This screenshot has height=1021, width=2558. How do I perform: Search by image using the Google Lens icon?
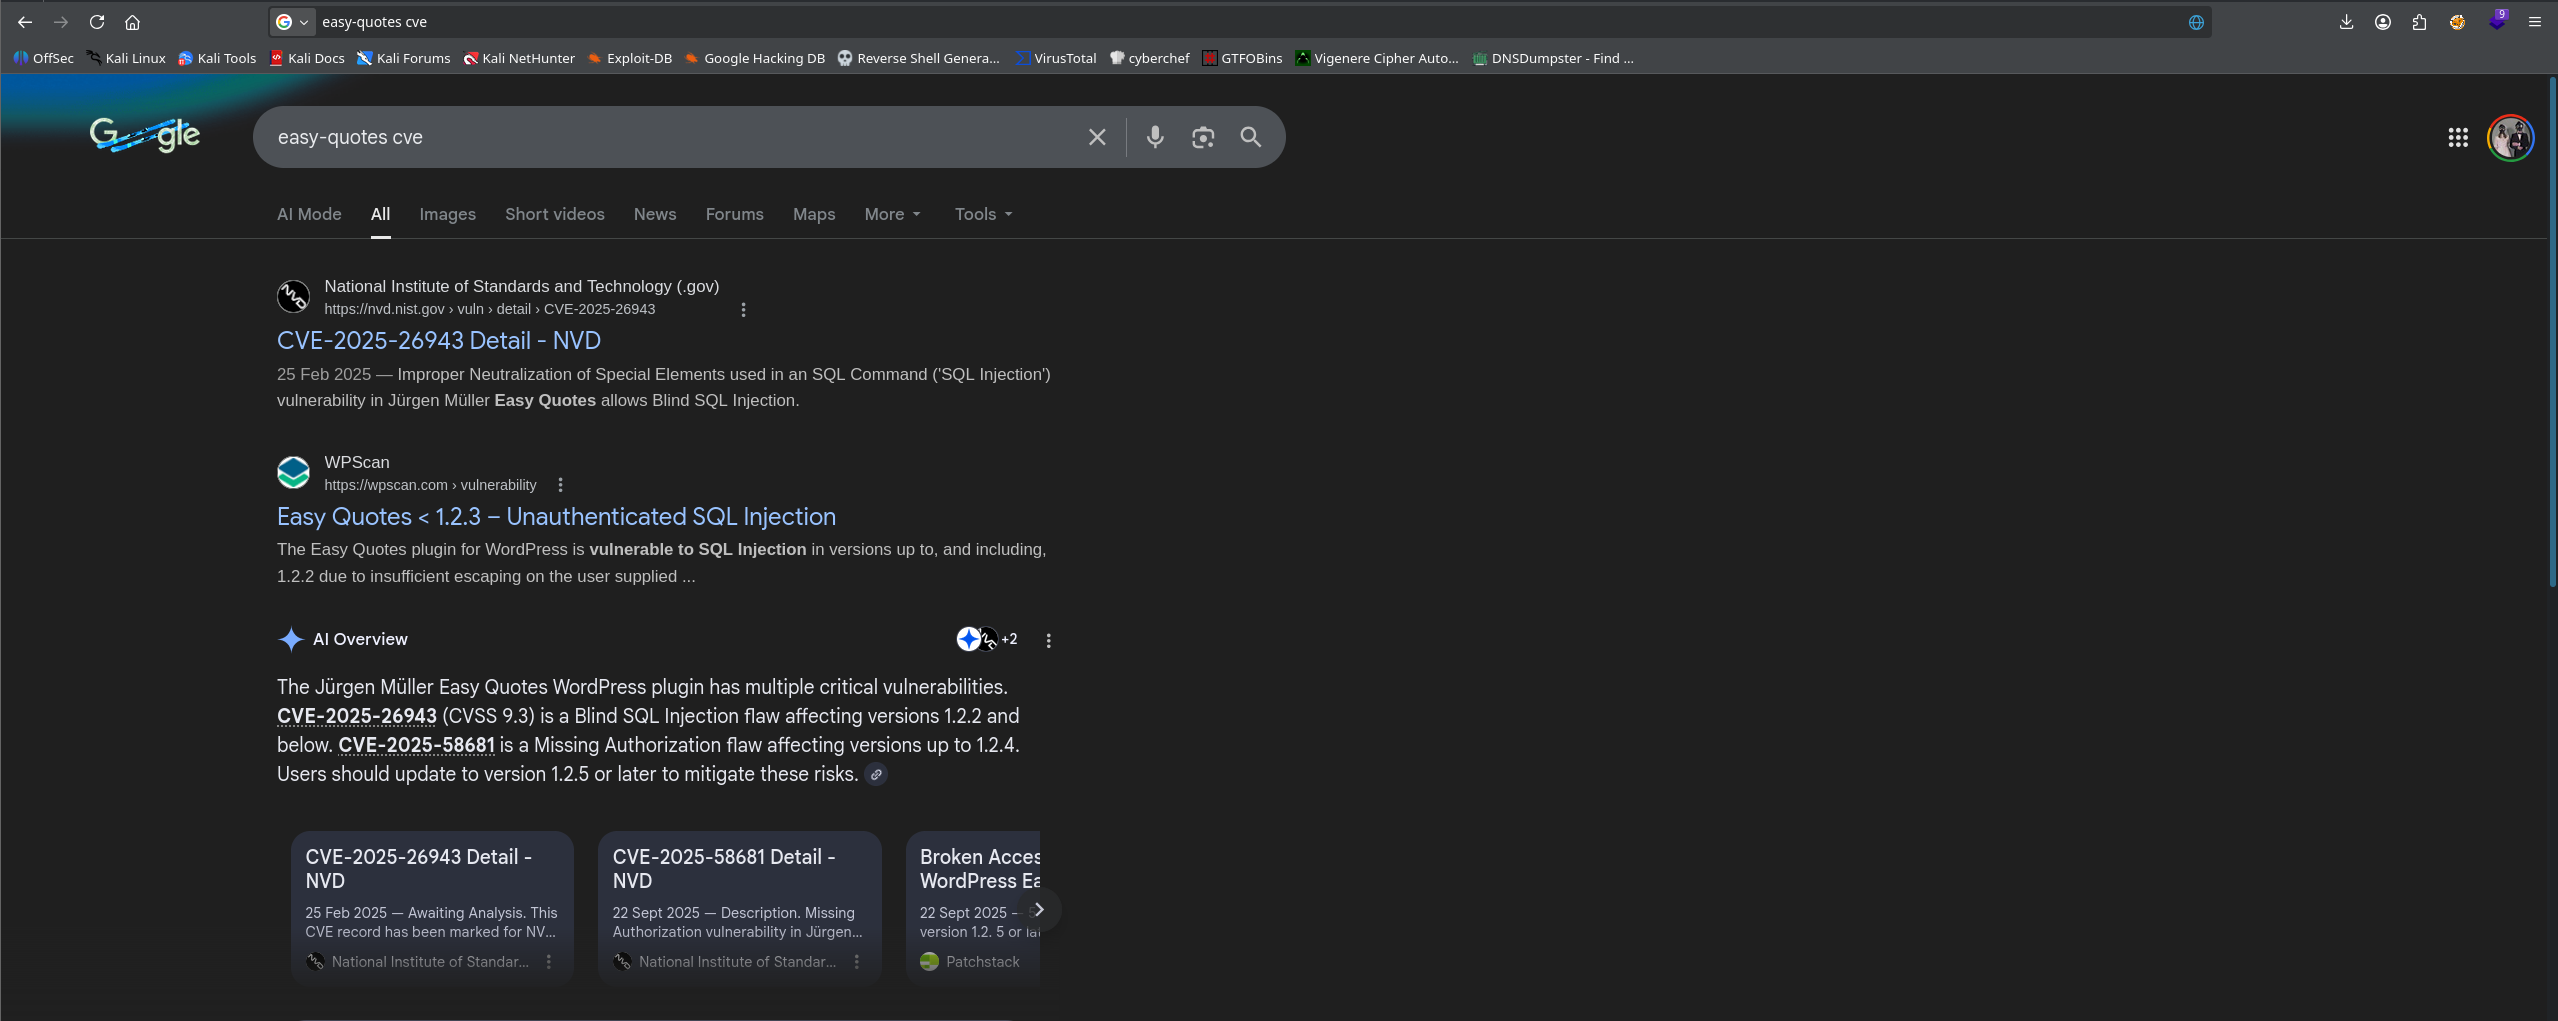coord(1202,137)
